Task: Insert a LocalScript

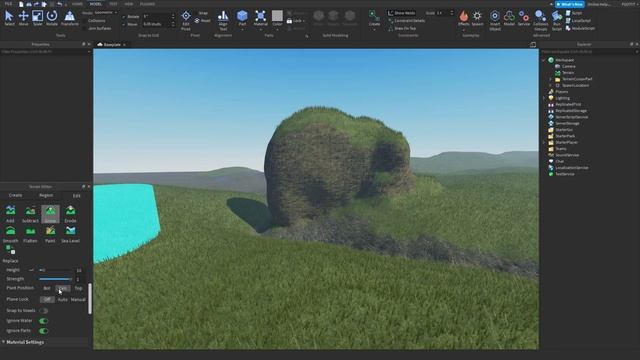Action: click(x=578, y=21)
